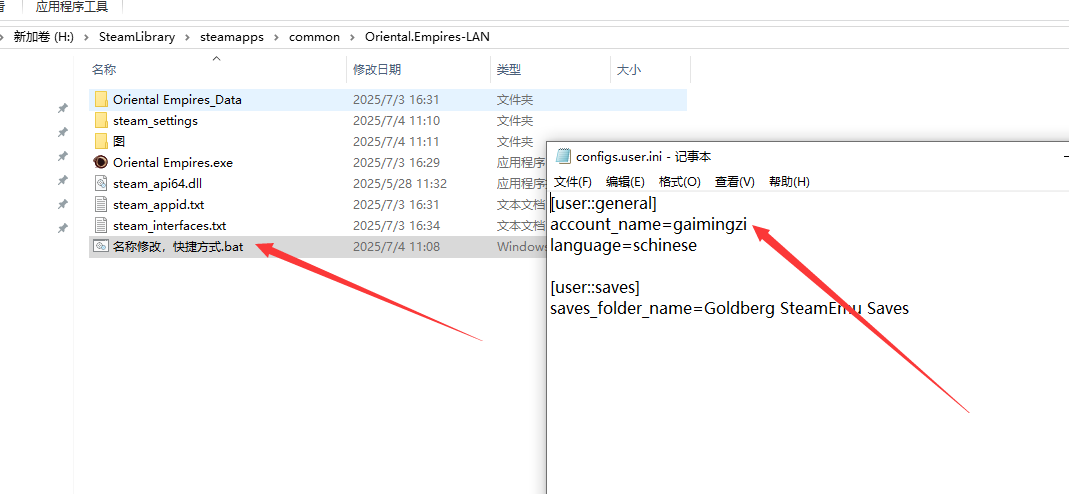Place cursor at end of account_name=gaimingzi line

tap(747, 224)
